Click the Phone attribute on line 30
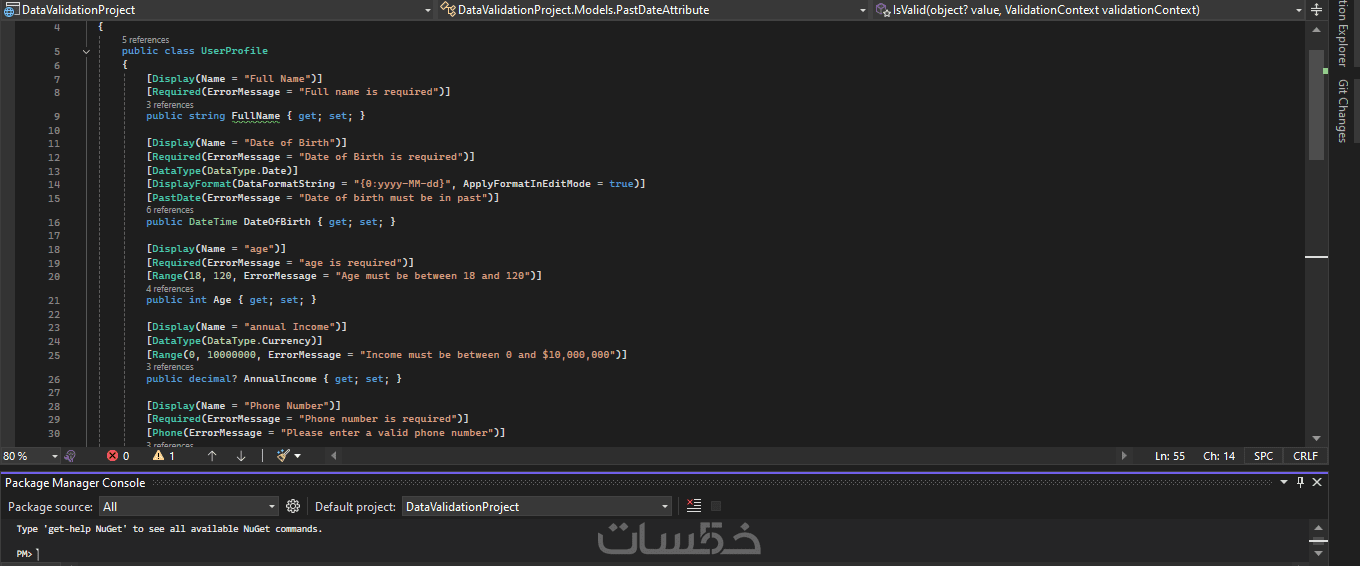Screen dimensions: 1360x566 [325, 433]
